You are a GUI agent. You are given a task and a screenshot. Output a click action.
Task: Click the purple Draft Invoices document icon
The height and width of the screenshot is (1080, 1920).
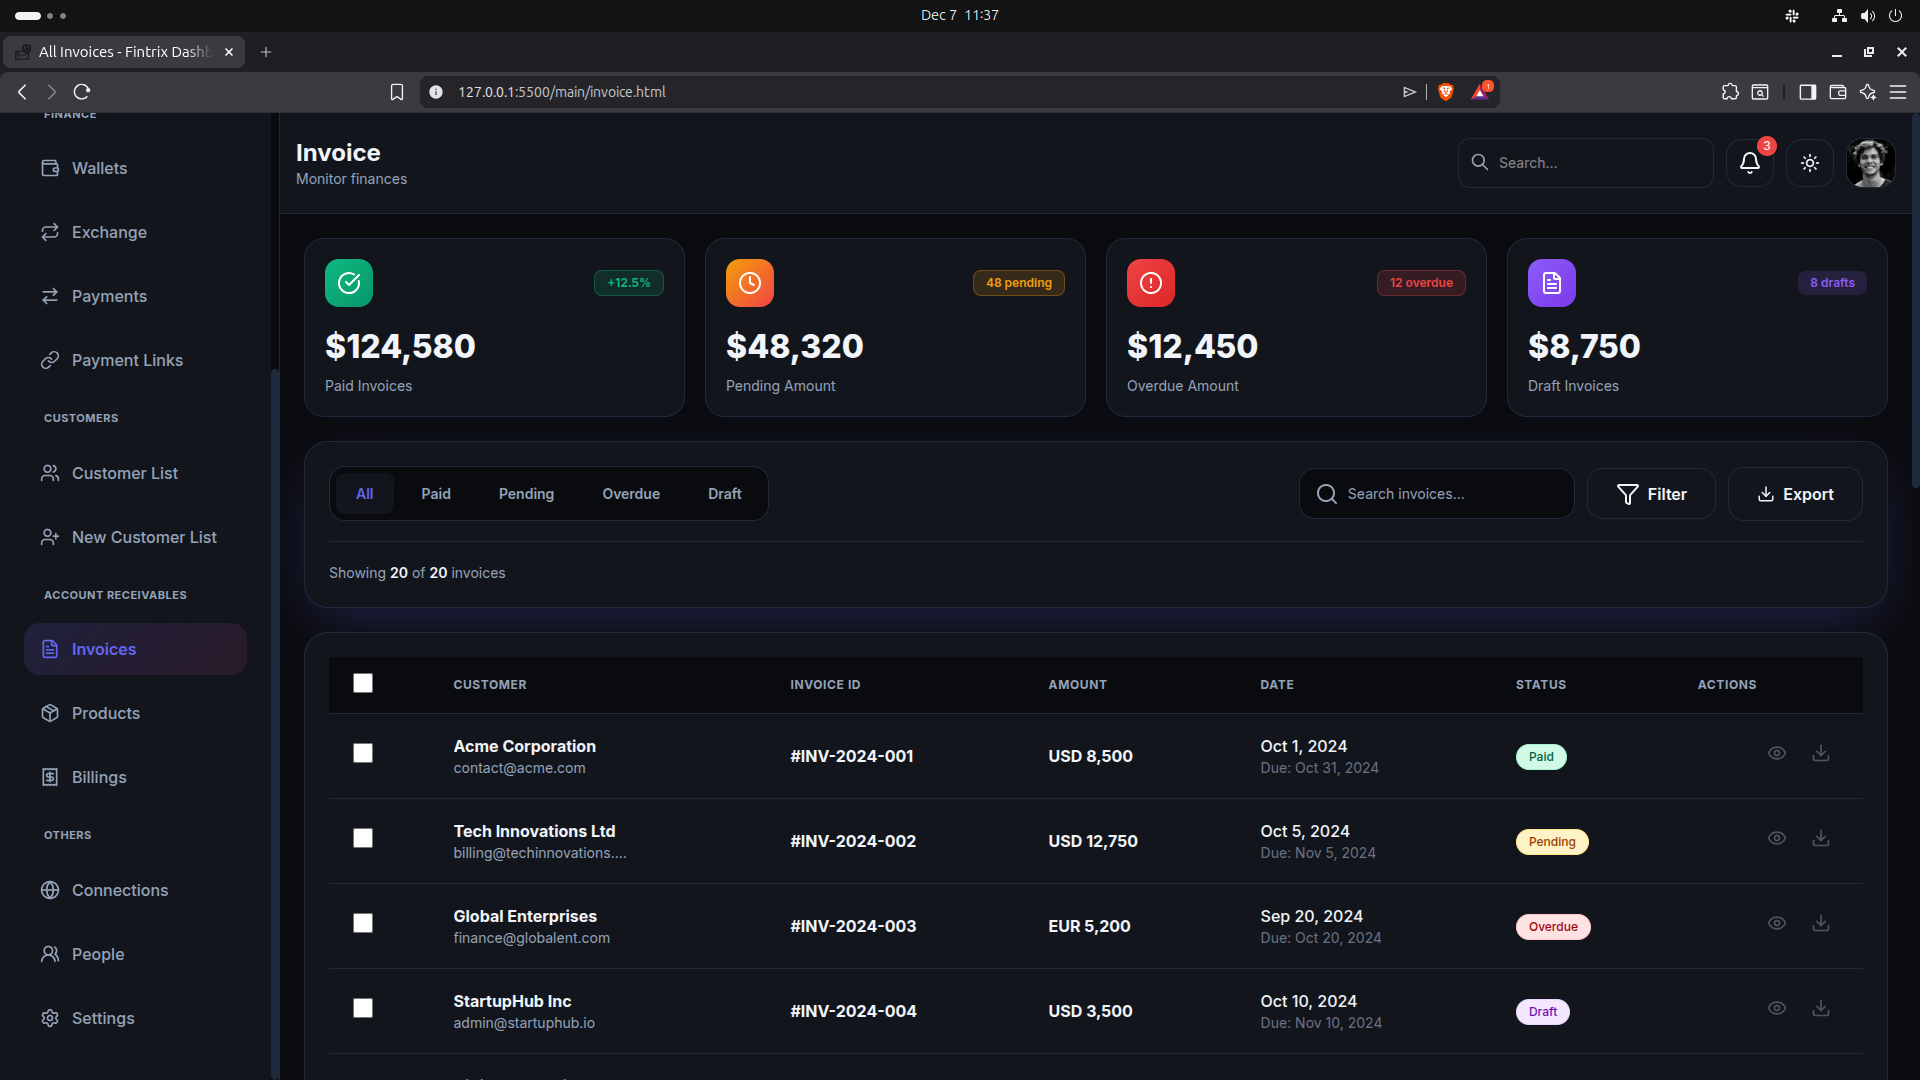point(1551,283)
